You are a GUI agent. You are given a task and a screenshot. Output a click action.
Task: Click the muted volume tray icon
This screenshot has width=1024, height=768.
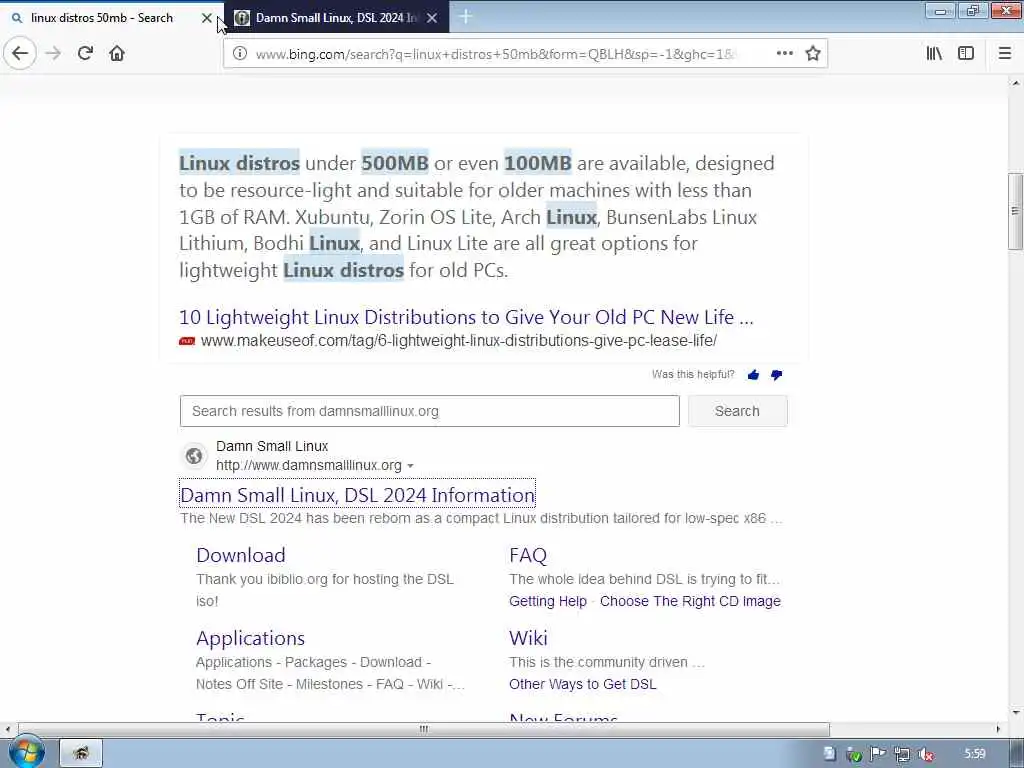925,755
